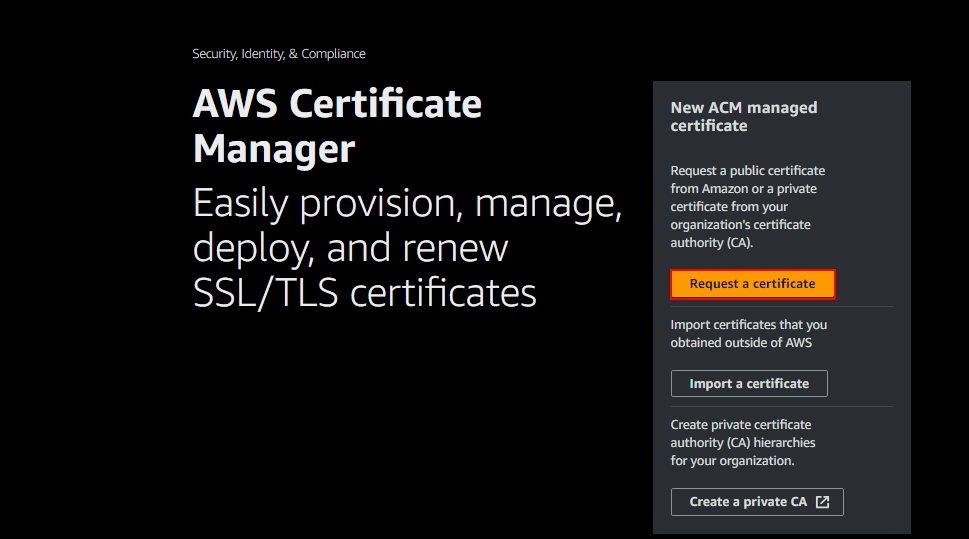The width and height of the screenshot is (969, 539).
Task: Select the Security, Identity, & Compliance label
Action: (278, 54)
